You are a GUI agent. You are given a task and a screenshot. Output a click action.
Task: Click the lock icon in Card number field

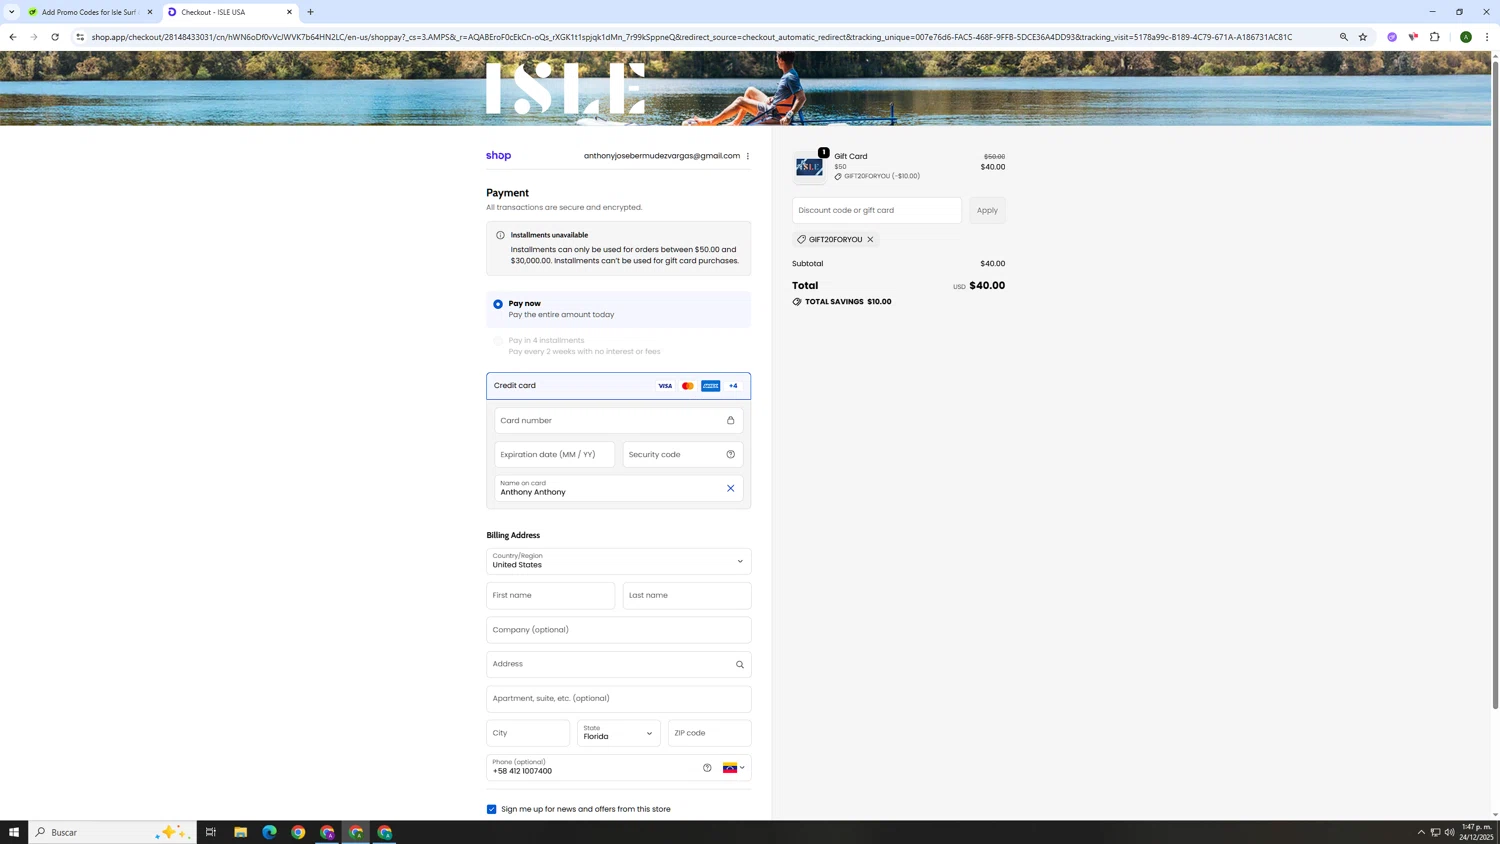[x=731, y=421]
